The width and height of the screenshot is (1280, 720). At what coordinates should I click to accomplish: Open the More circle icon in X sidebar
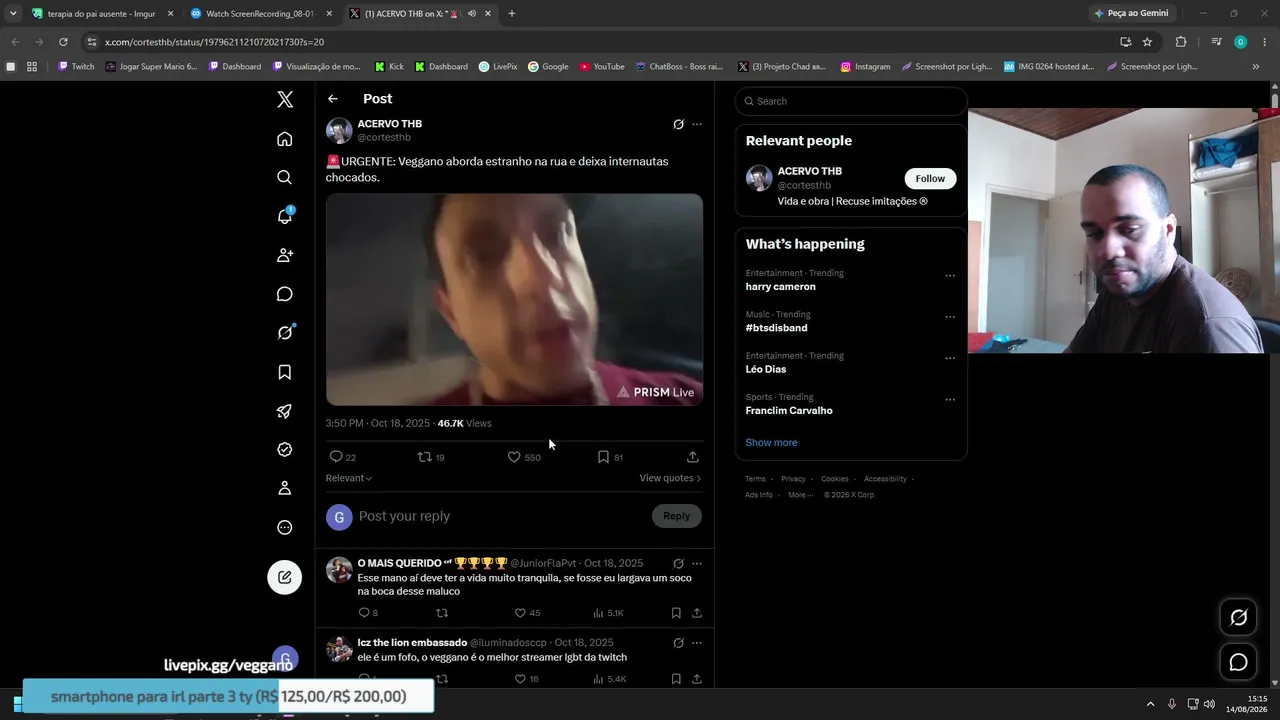(285, 527)
